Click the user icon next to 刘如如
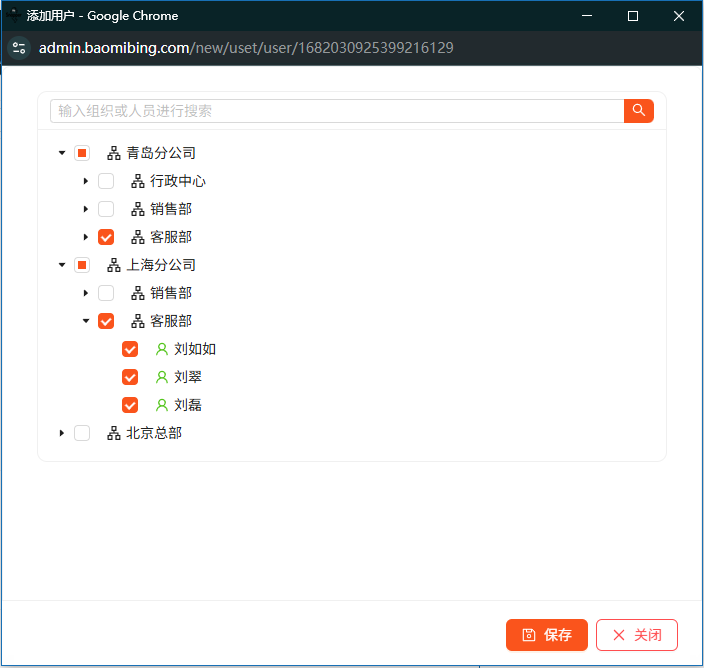This screenshot has width=704, height=668. coord(162,349)
